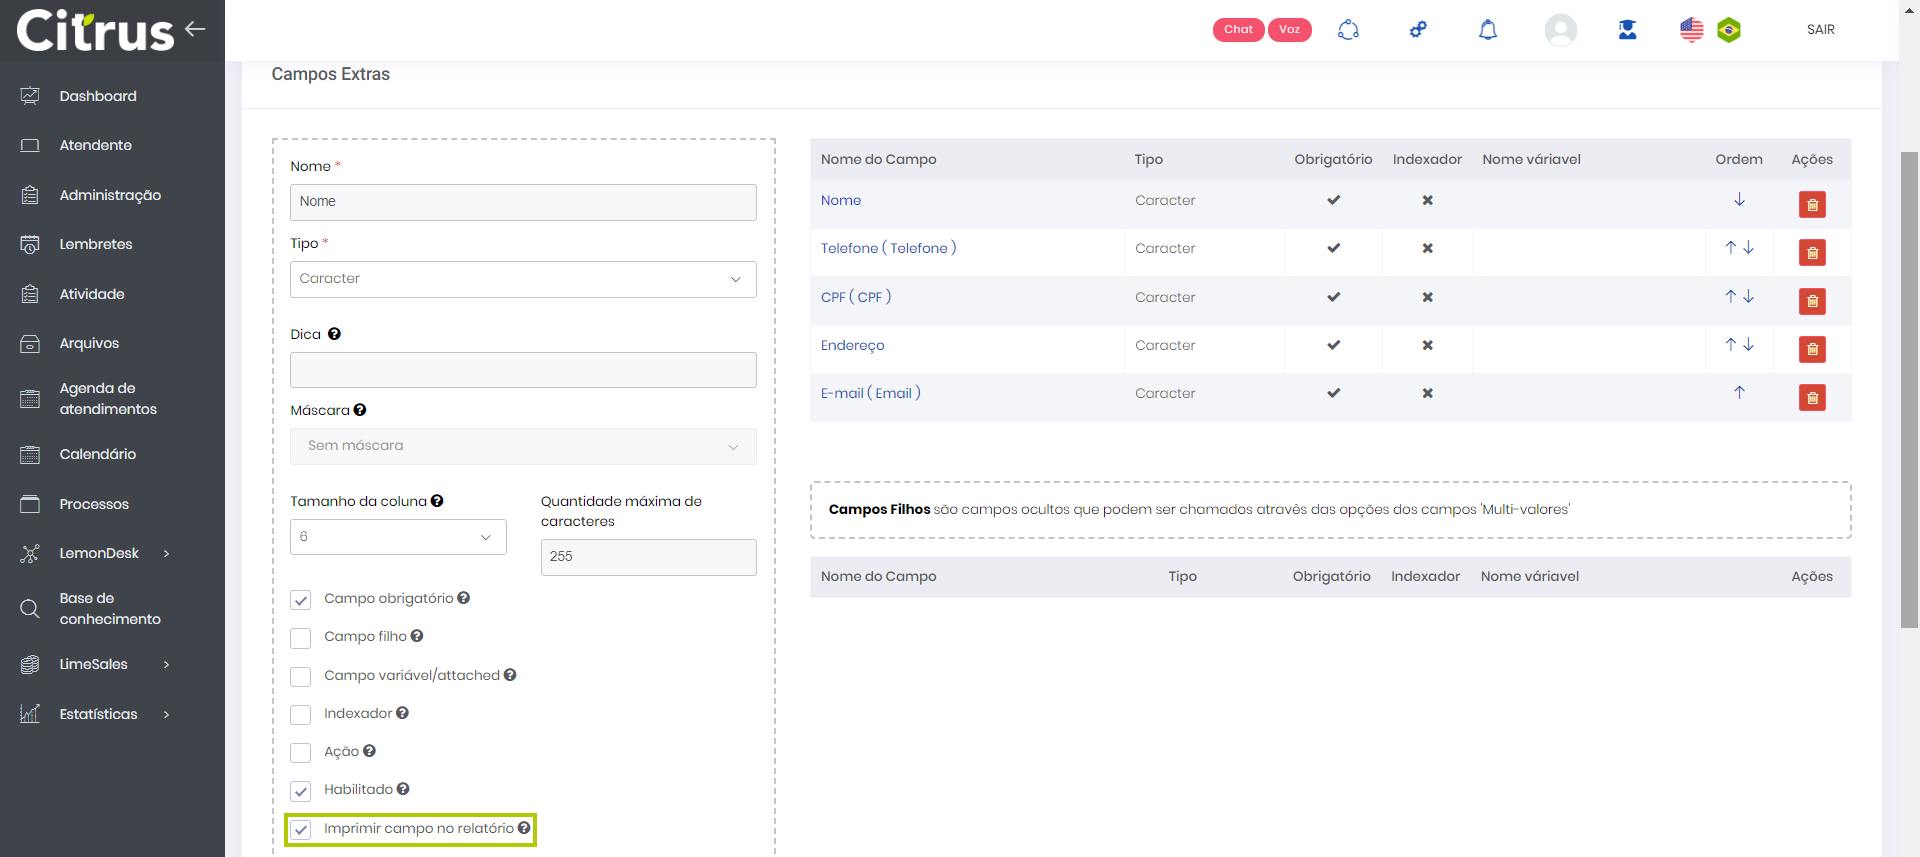Enable the Indexador checkbox
This screenshot has height=857, width=1920.
pyautogui.click(x=301, y=715)
